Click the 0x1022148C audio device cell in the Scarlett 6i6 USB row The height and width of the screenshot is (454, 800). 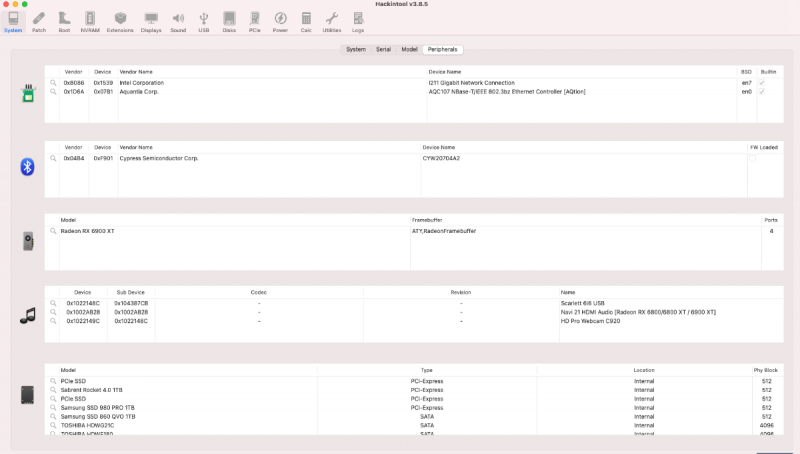83,303
